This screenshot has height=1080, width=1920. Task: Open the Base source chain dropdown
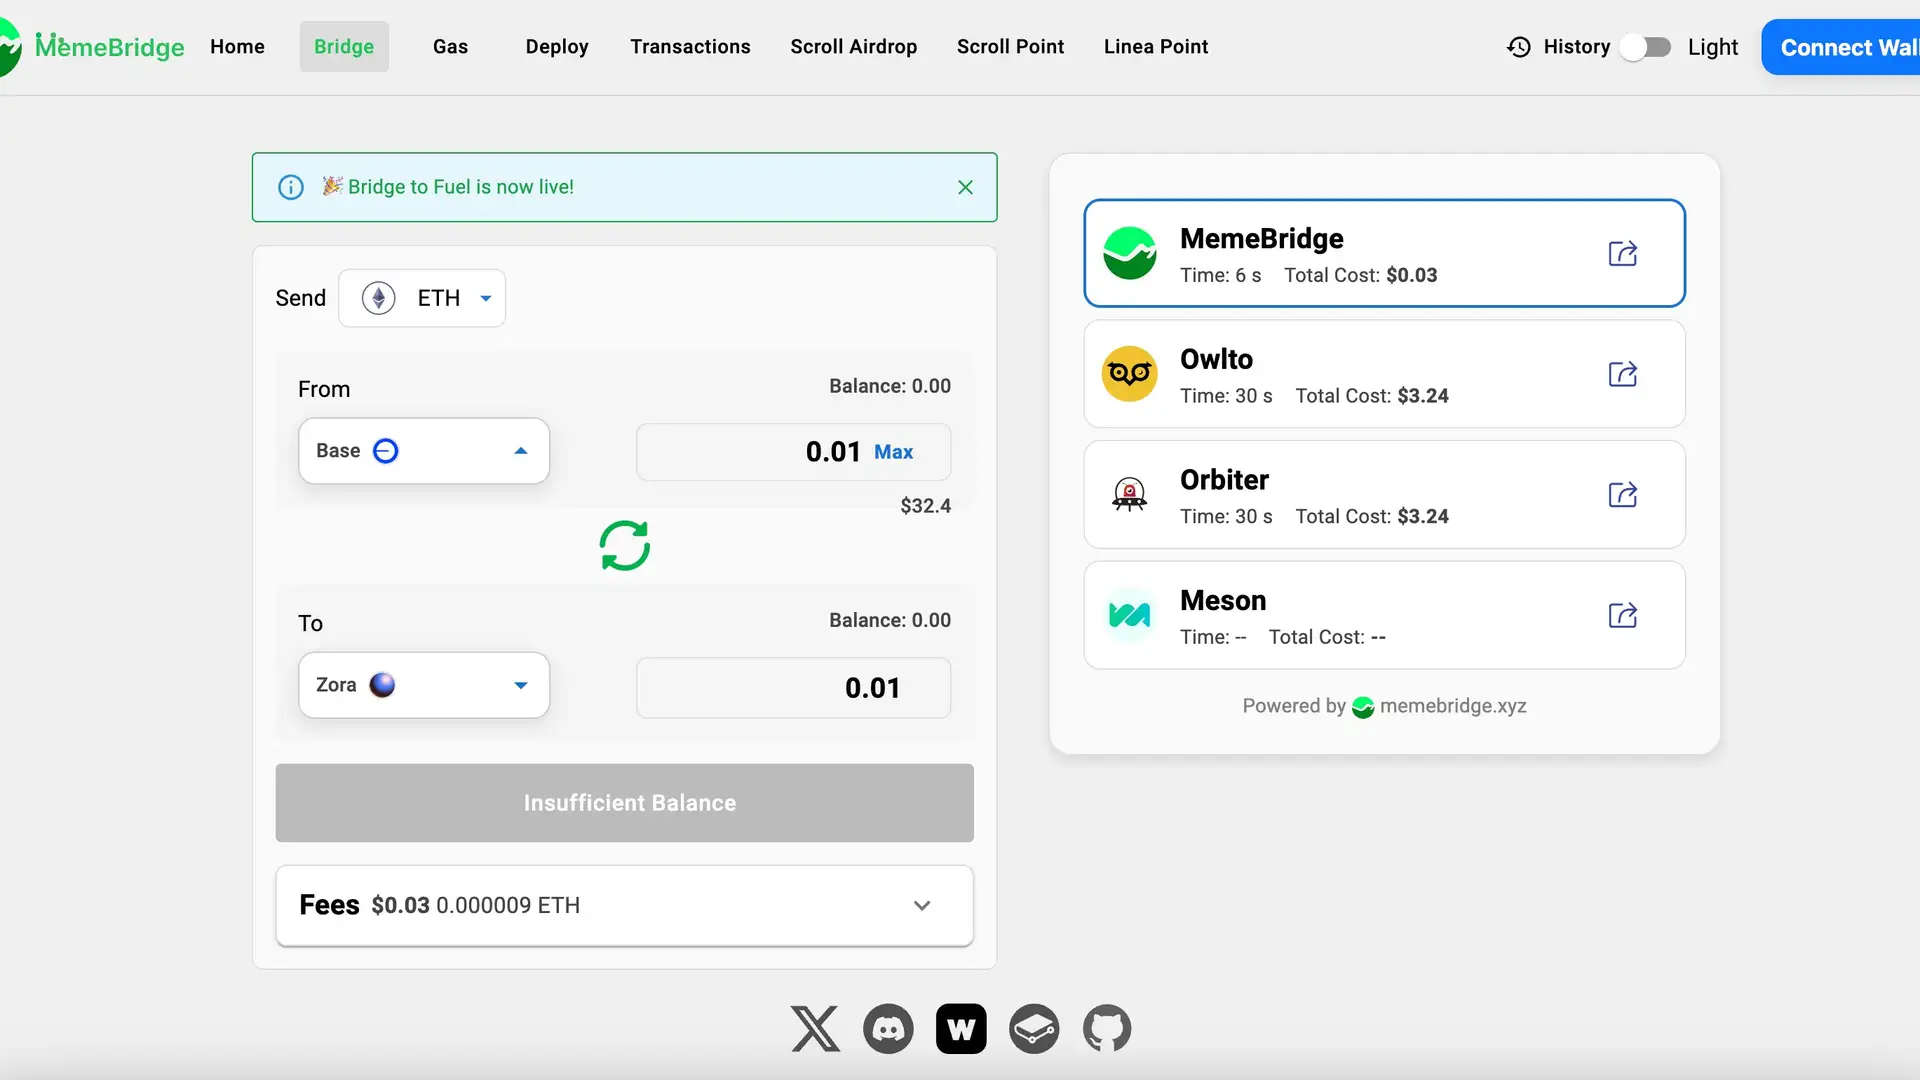click(423, 451)
